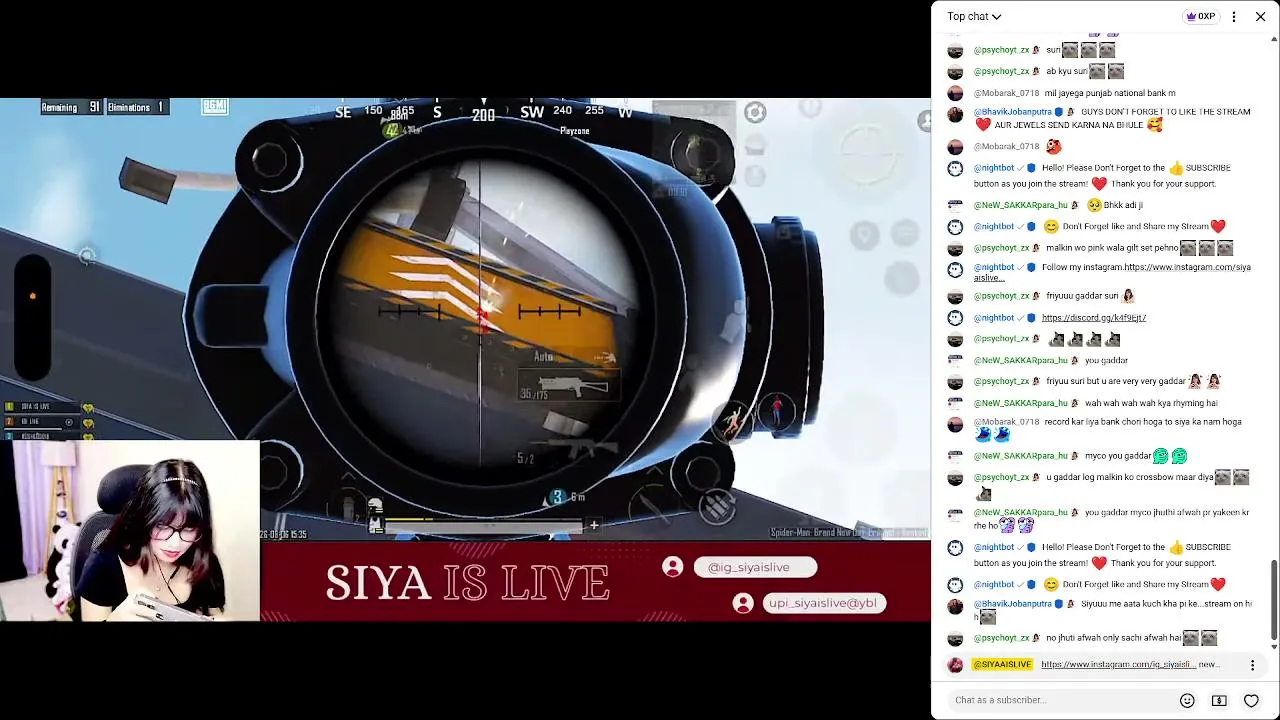Screen dimensions: 1280x720
Task: Open the discord.gg invite link in chat
Action: (1094, 318)
